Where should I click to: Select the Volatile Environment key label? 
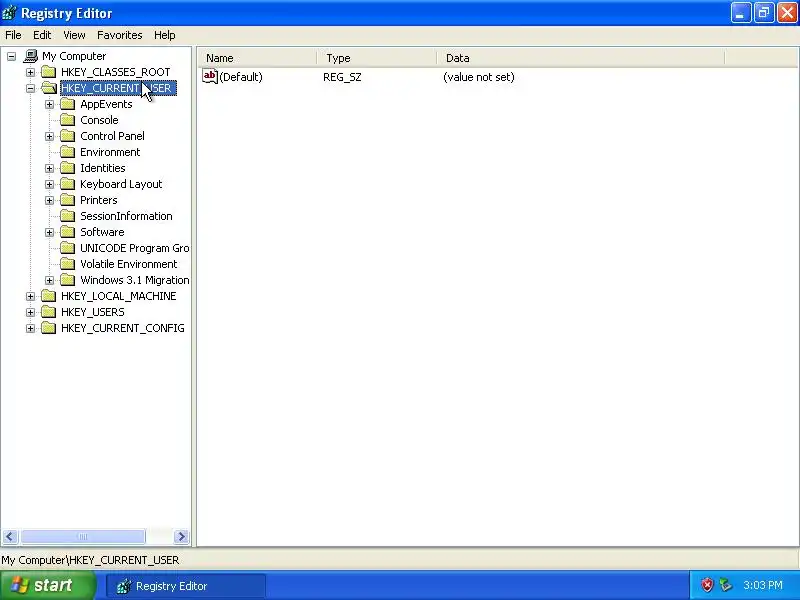[129, 264]
